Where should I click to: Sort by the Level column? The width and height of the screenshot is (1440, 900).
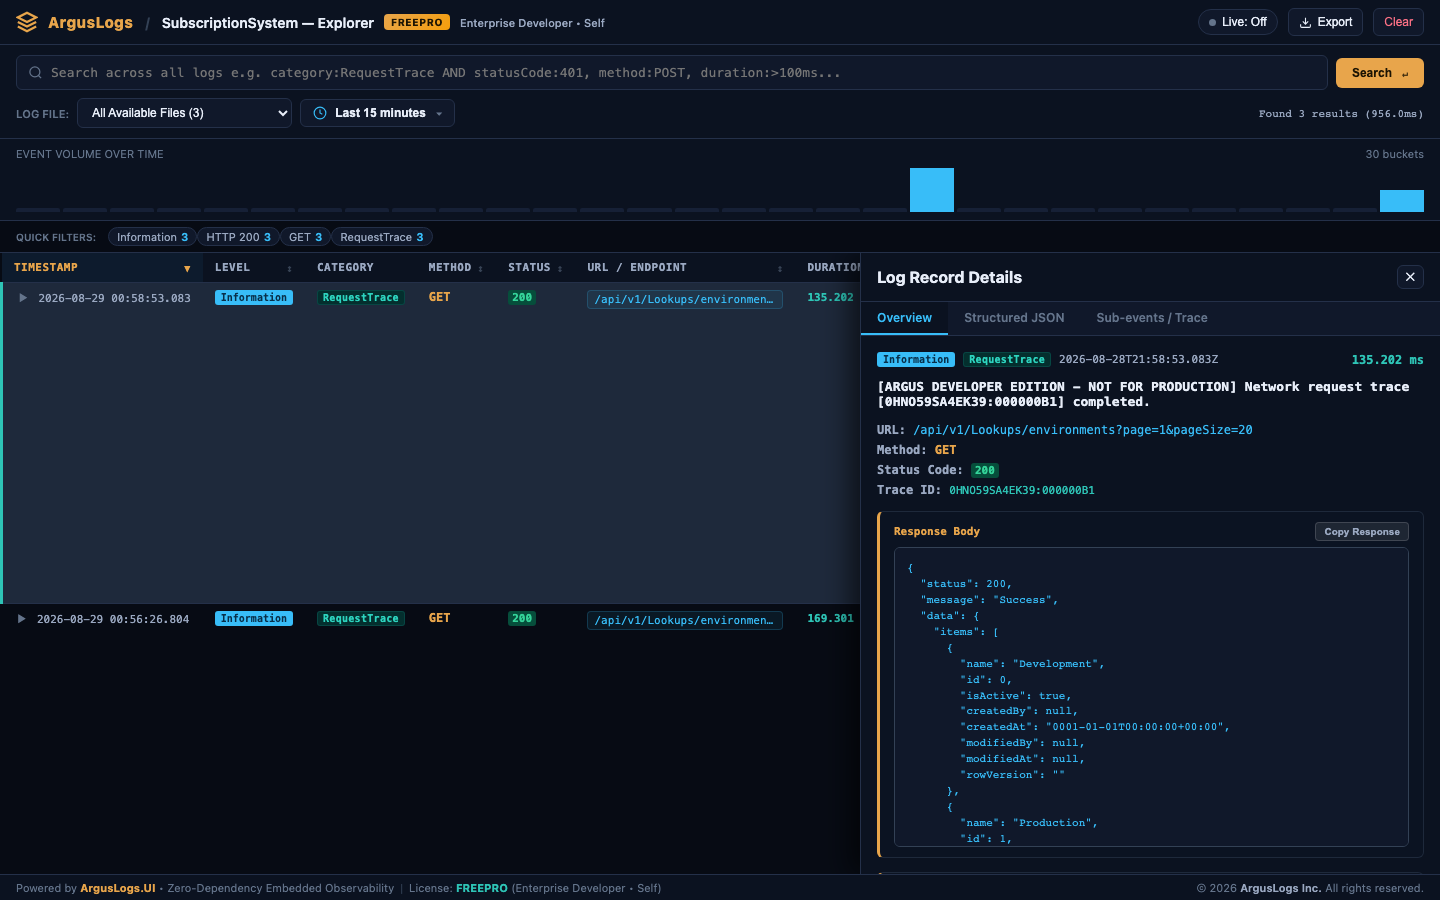click(253, 267)
